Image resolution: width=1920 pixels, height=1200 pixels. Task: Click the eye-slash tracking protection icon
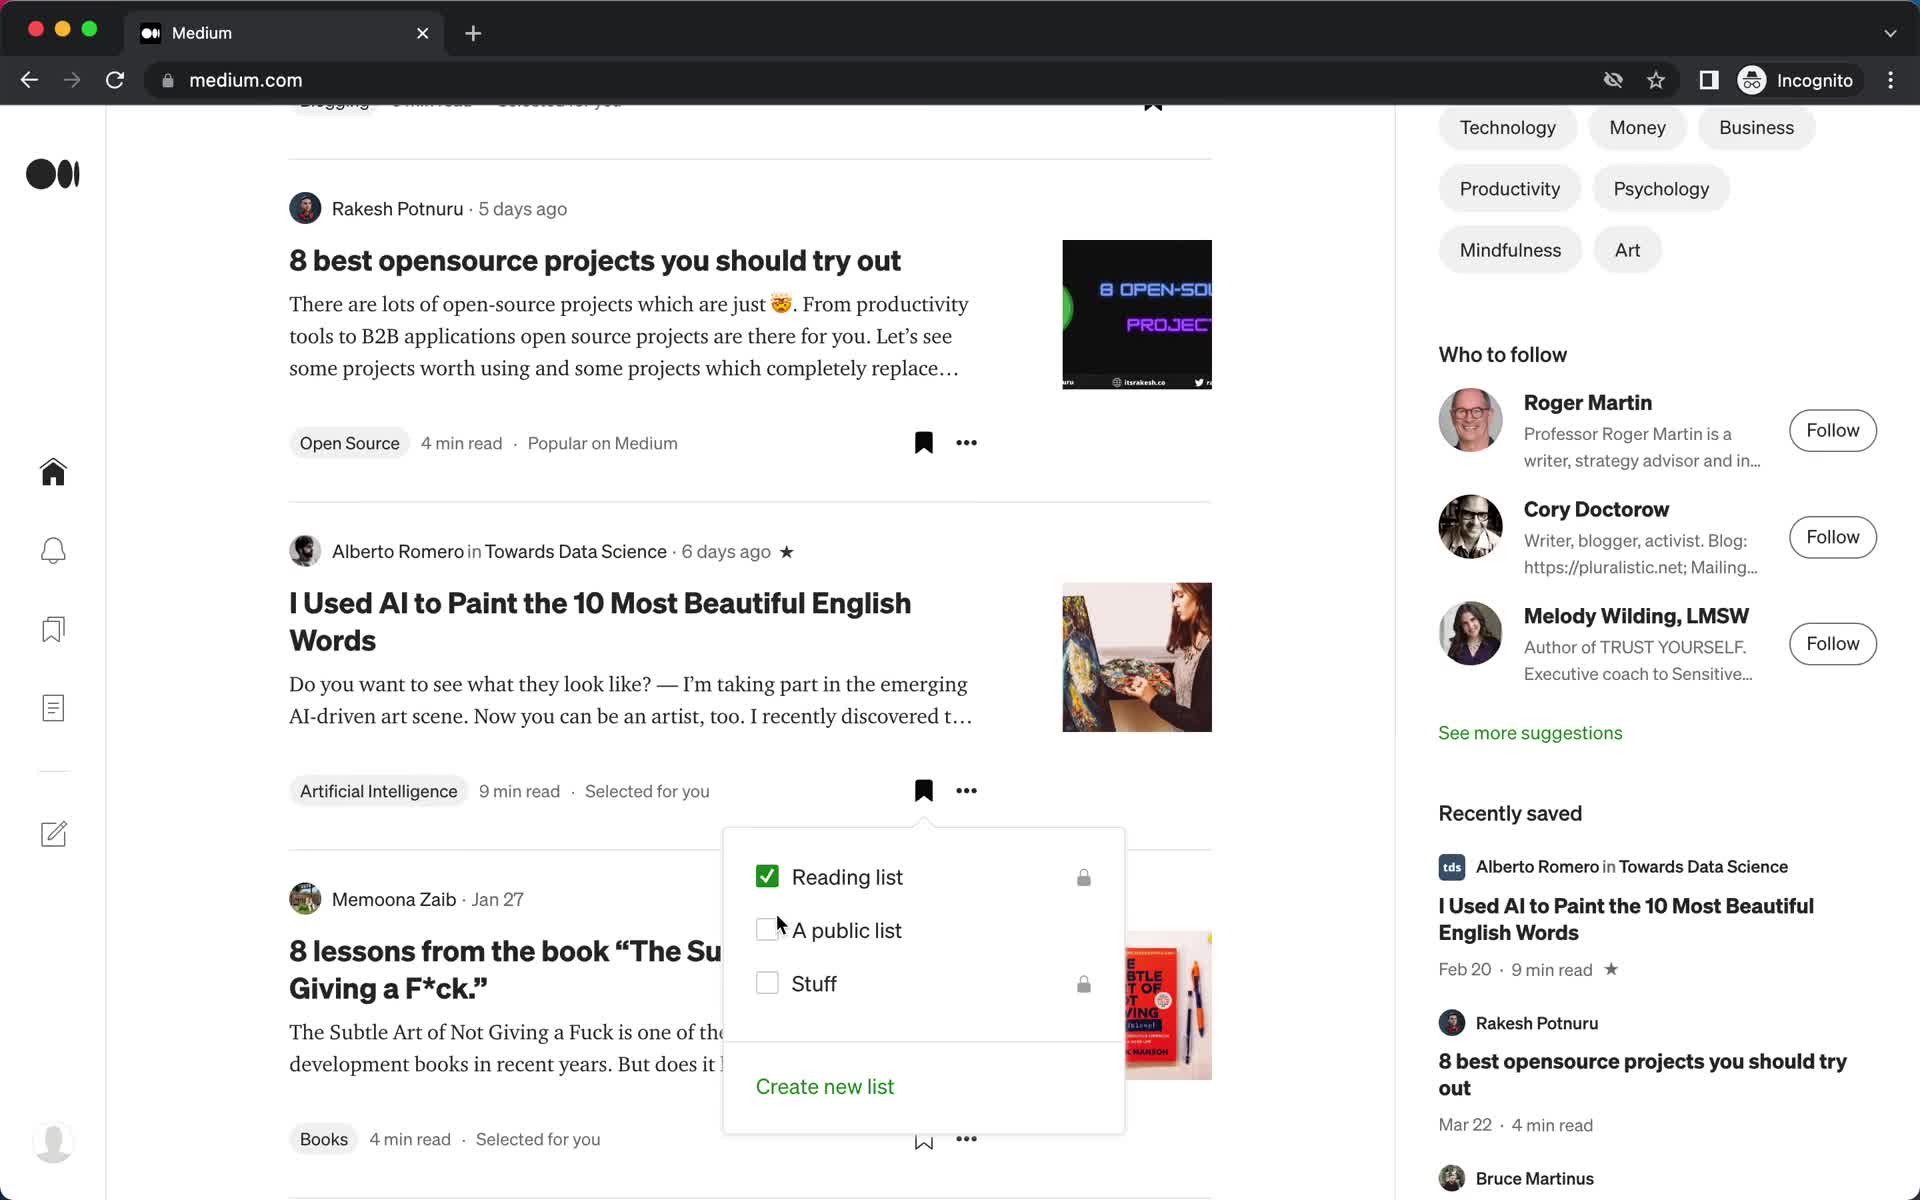1613,80
